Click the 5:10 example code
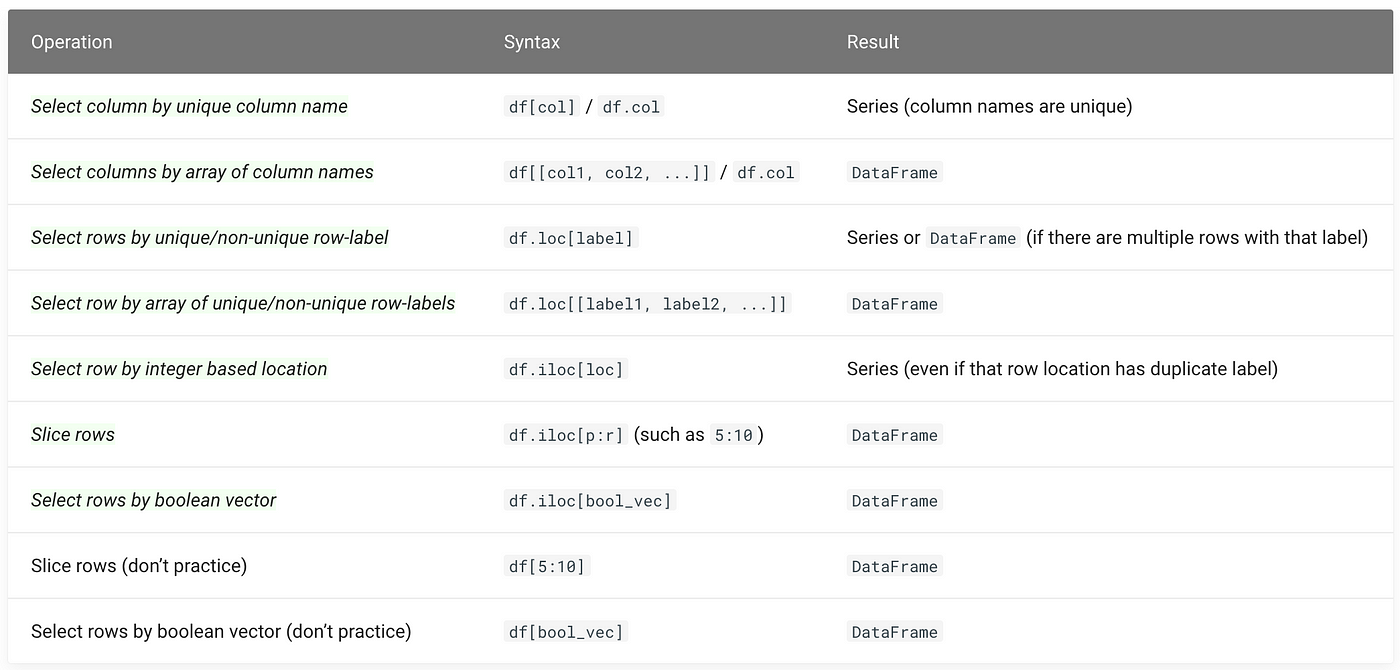1400x670 pixels. [x=733, y=435]
